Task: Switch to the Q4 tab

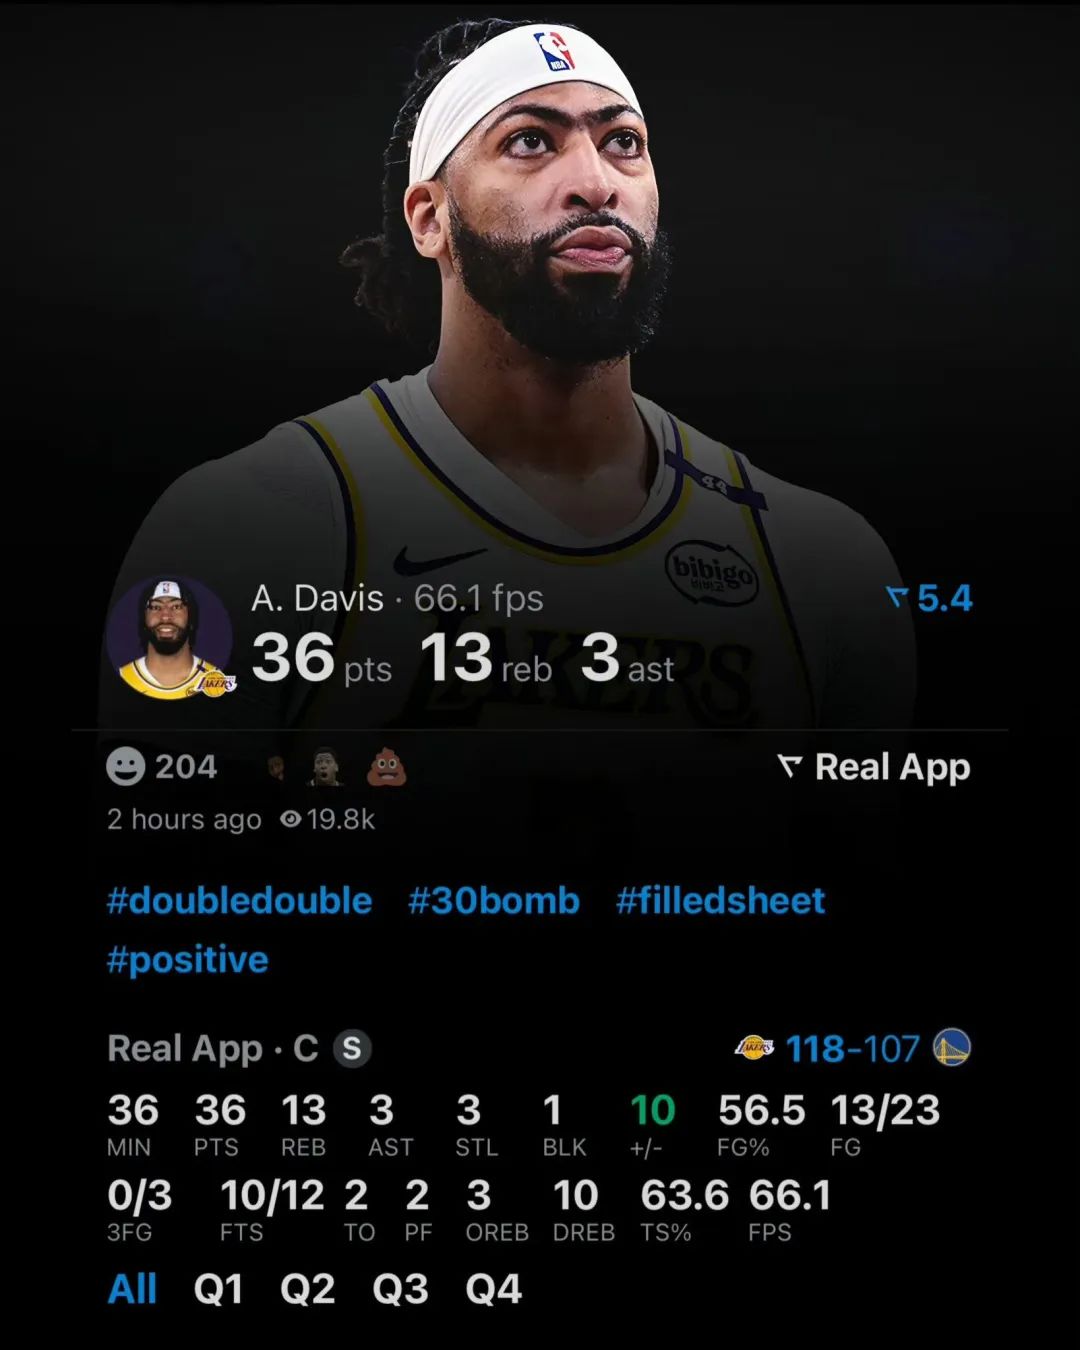Action: pyautogui.click(x=494, y=1289)
